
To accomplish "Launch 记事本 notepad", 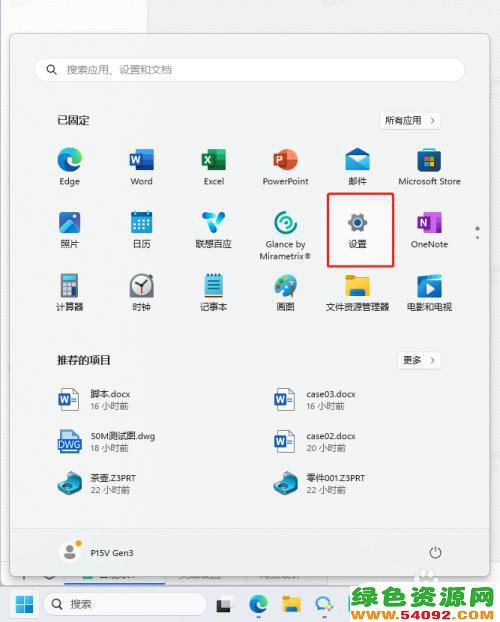I will tap(213, 293).
